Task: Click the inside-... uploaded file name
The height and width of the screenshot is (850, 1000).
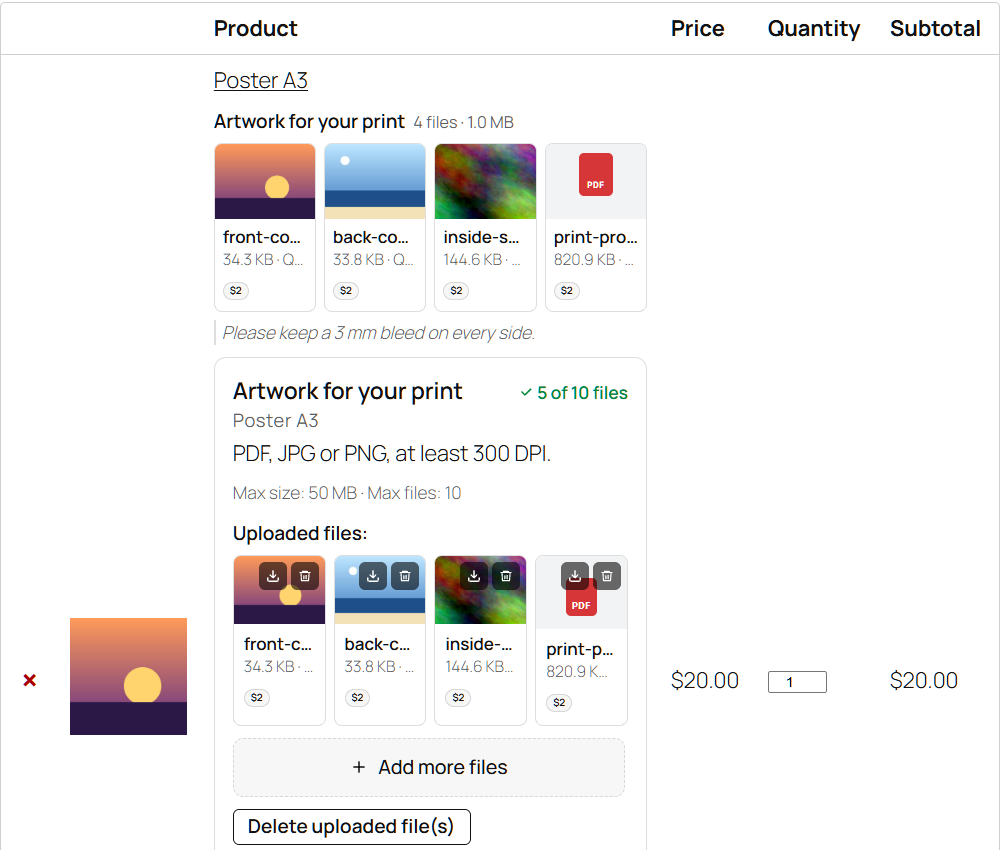Action: pyautogui.click(x=479, y=645)
